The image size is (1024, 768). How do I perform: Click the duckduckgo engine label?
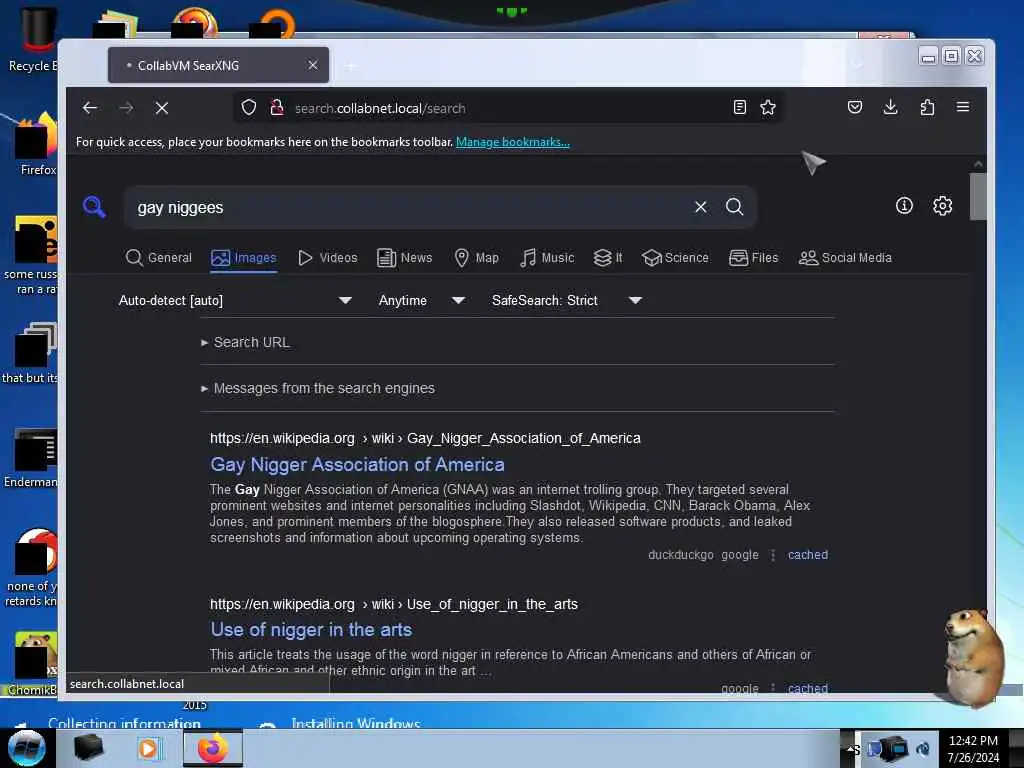[x=680, y=554]
